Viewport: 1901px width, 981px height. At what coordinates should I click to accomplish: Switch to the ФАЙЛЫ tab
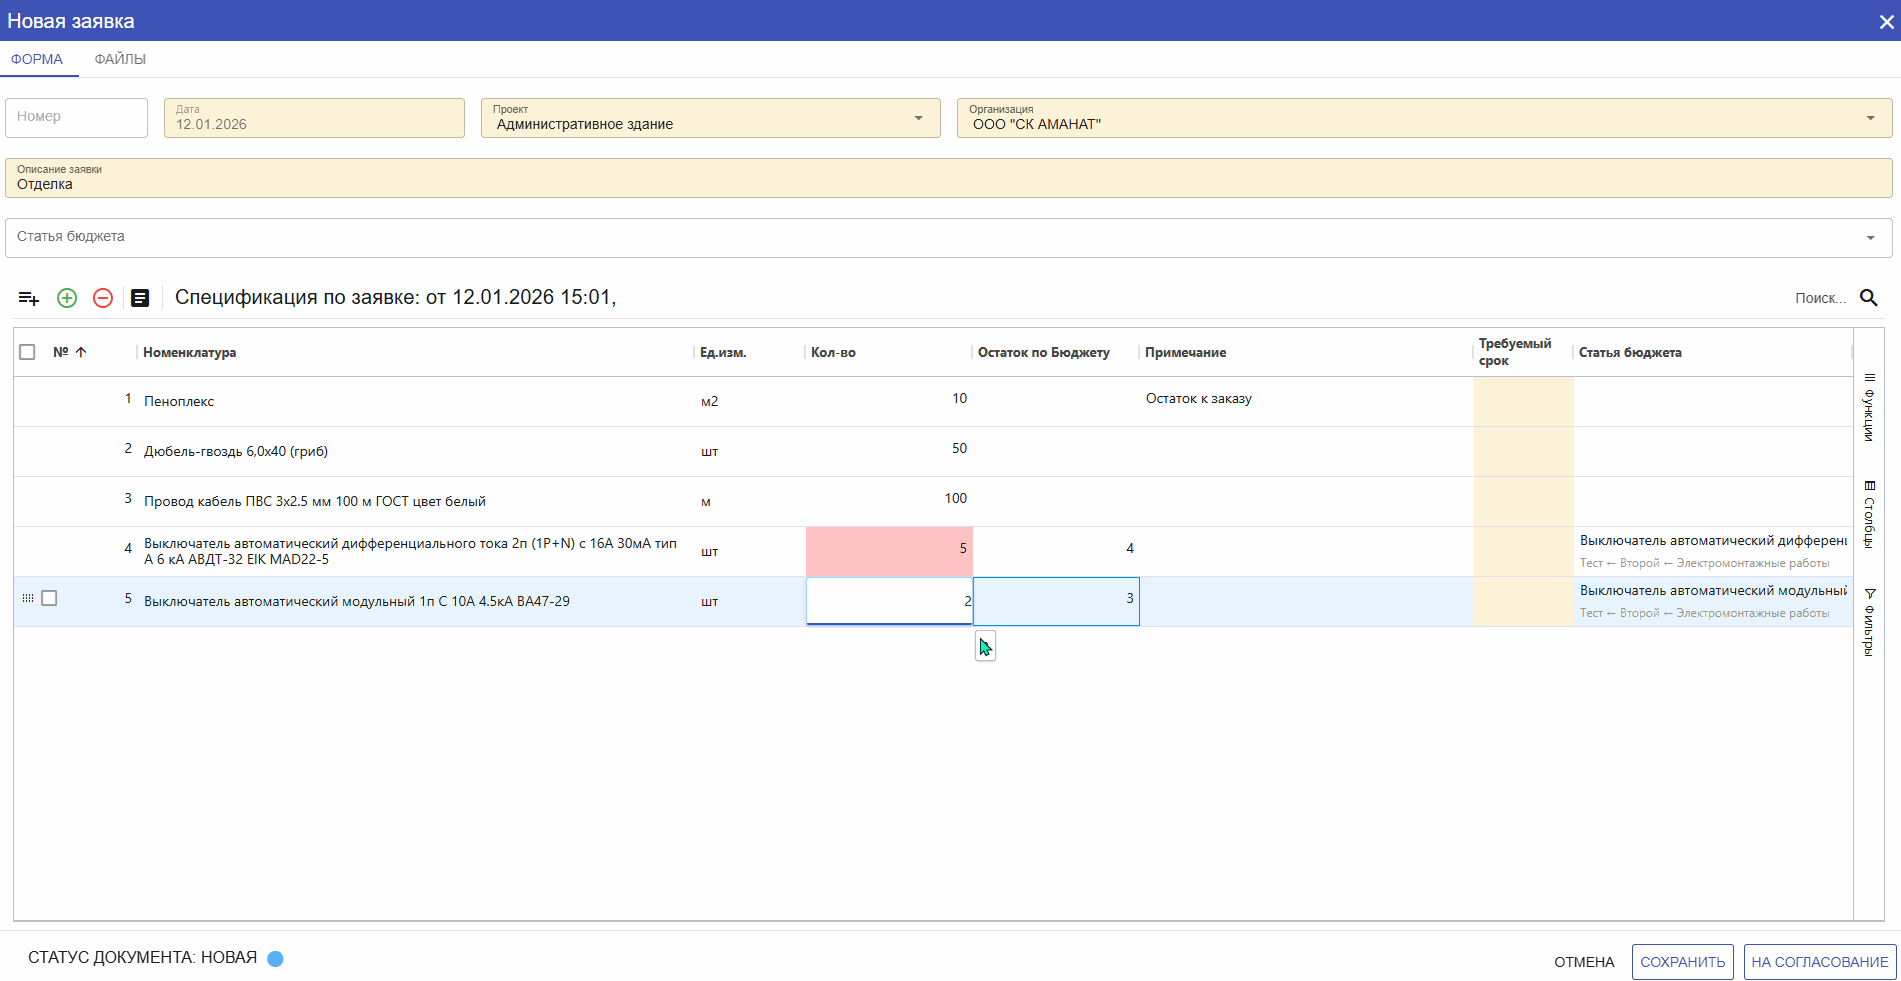pyautogui.click(x=120, y=59)
